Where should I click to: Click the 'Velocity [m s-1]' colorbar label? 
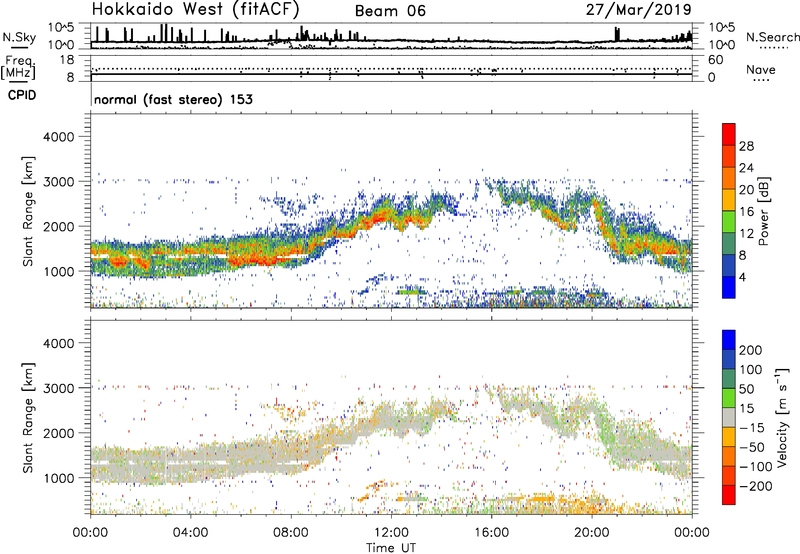pos(782,417)
